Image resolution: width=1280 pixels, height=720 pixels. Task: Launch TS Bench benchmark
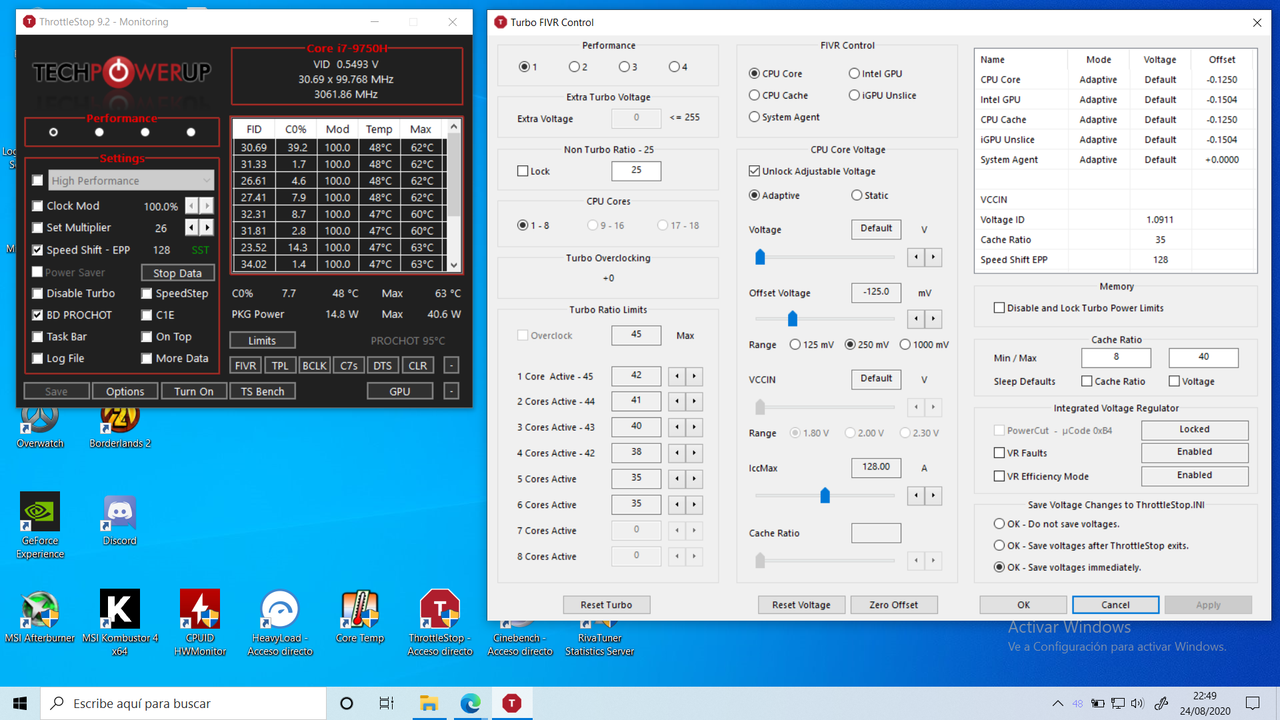click(x=262, y=391)
